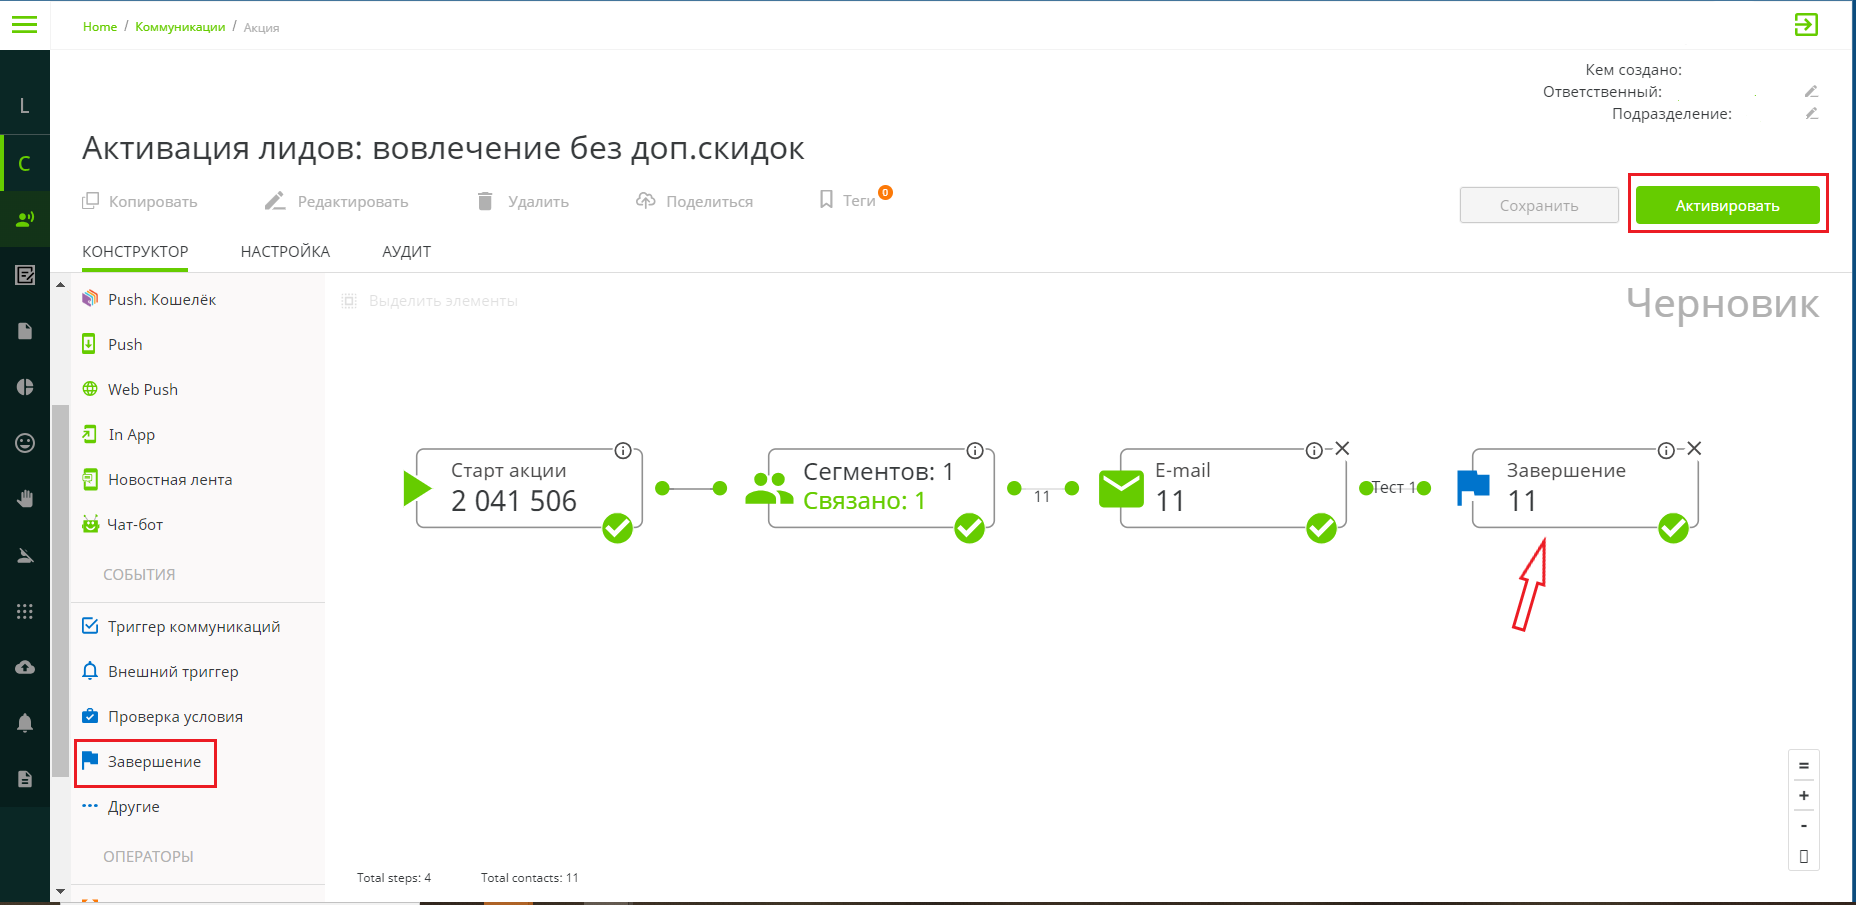Remove the E-mail block with X
The image size is (1856, 905).
tap(1343, 449)
